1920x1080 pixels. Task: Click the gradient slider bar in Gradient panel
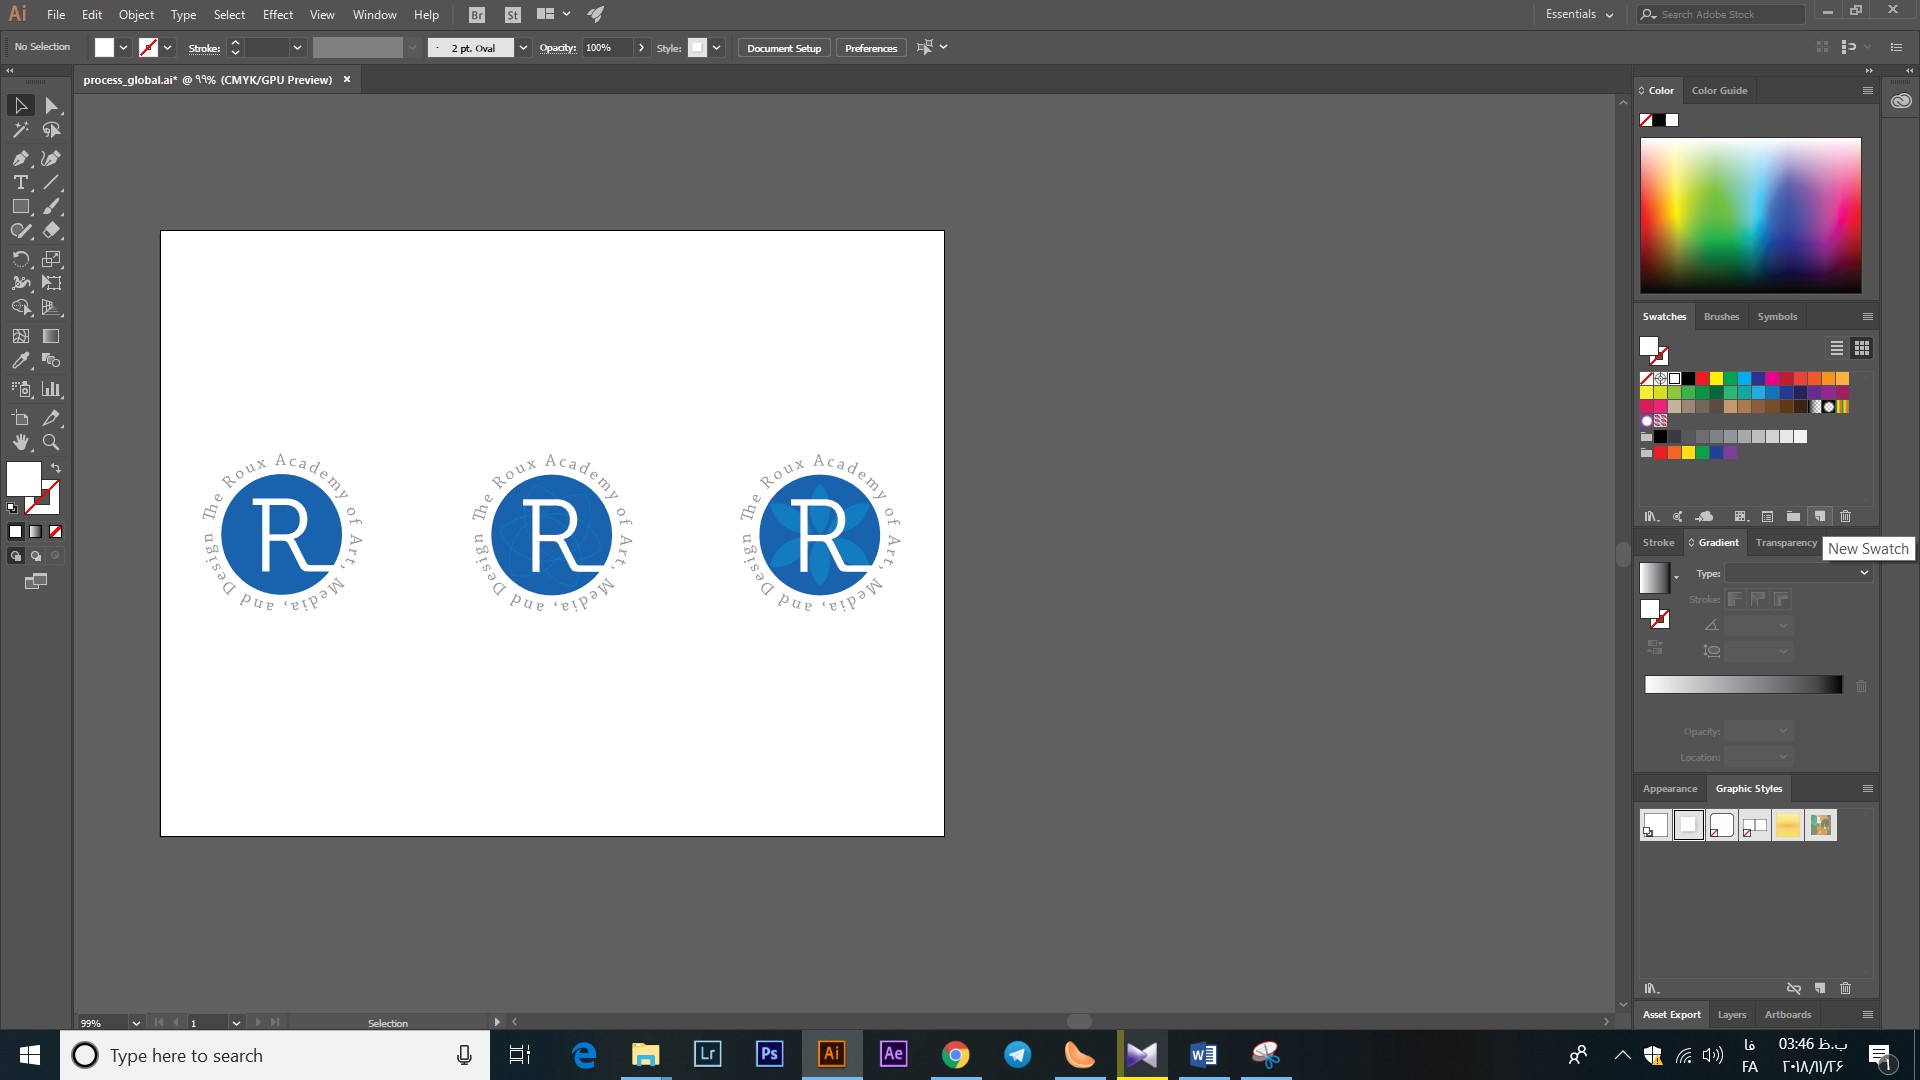tap(1743, 685)
